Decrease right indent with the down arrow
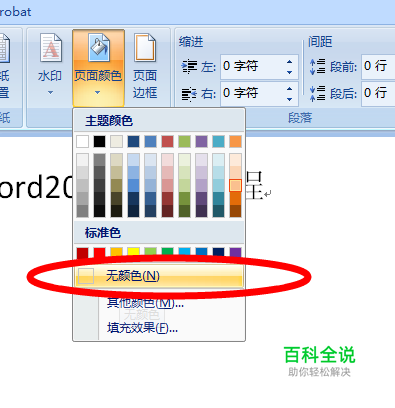Viewport: 395px width, 408px height. coord(289,99)
